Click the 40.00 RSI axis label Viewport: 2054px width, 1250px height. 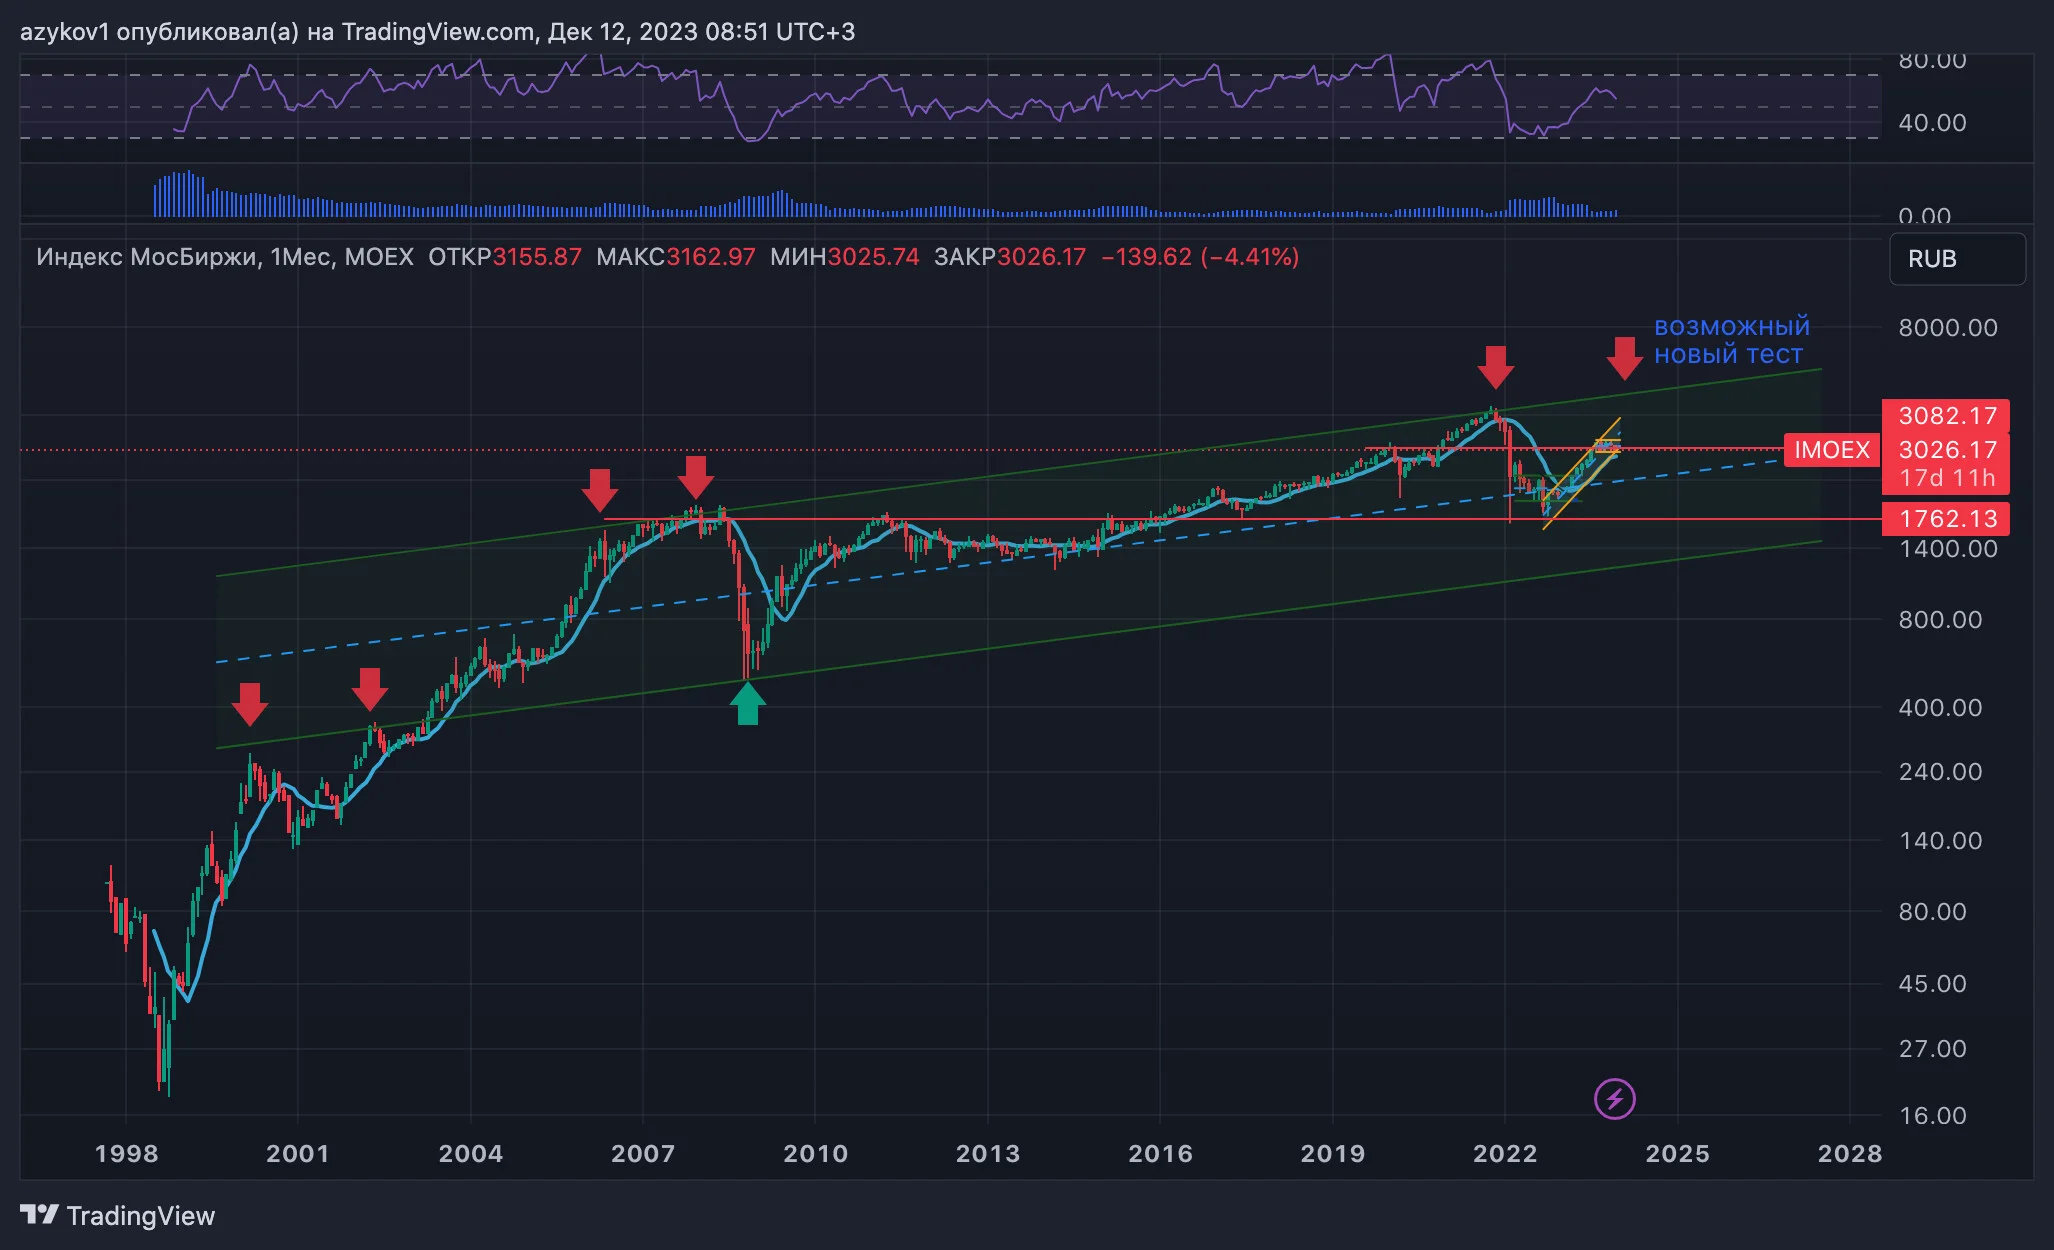tap(1932, 123)
